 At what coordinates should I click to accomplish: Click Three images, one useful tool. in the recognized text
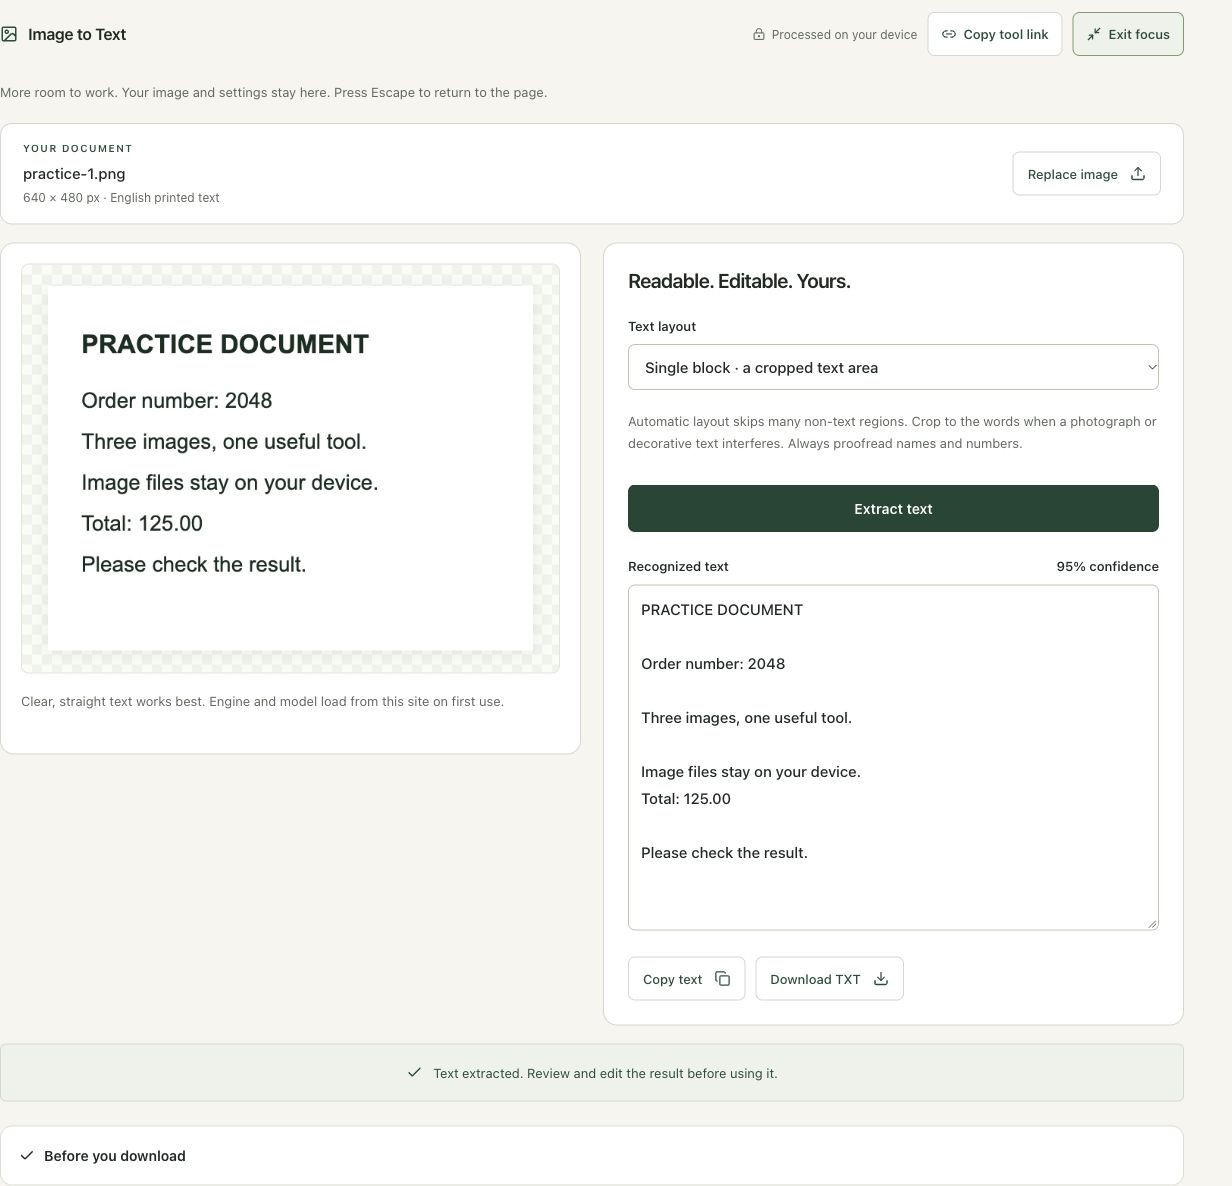[x=746, y=717]
